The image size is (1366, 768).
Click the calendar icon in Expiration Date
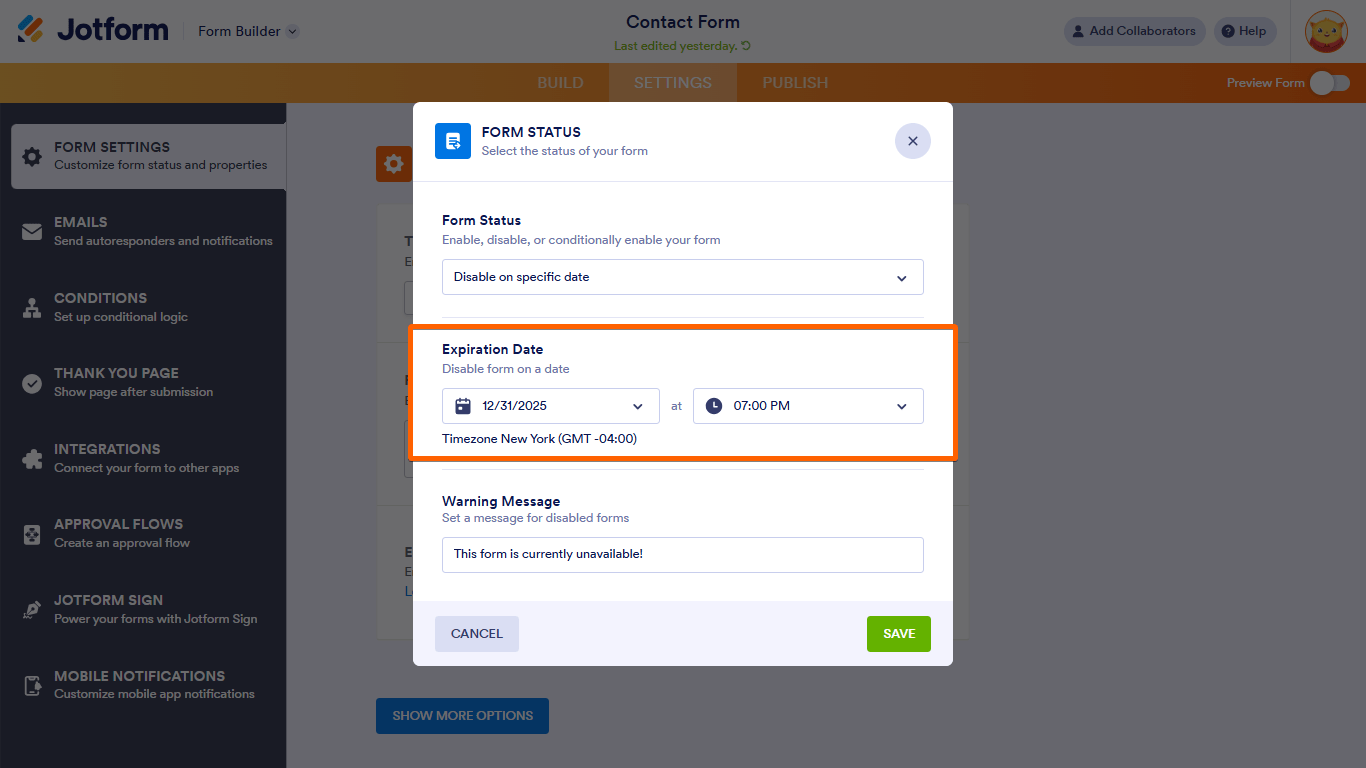point(462,406)
